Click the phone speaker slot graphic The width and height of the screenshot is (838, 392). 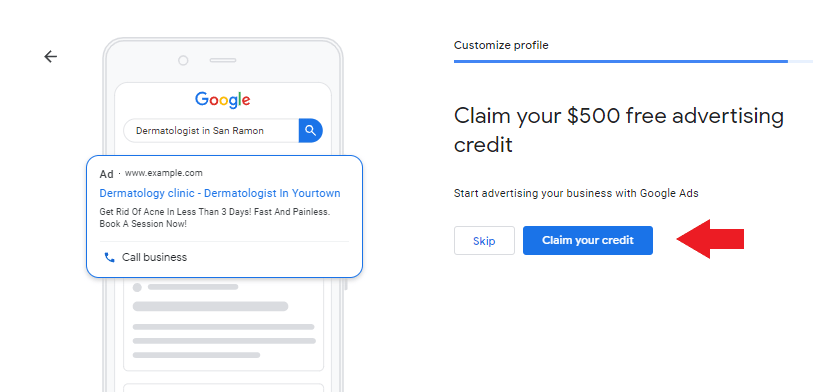(223, 60)
